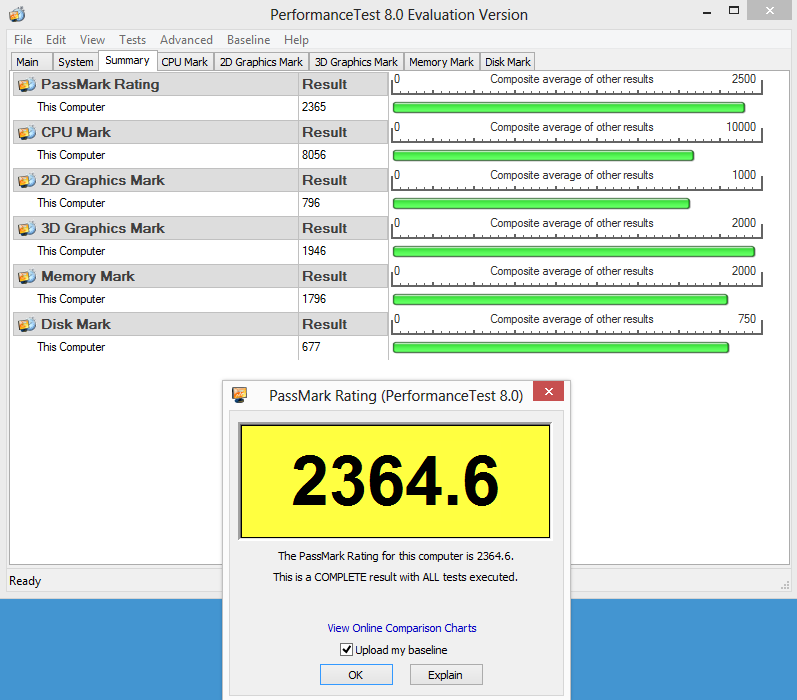This screenshot has width=797, height=700.
Task: Select the 2D Graphics result value 796
Action: [311, 203]
